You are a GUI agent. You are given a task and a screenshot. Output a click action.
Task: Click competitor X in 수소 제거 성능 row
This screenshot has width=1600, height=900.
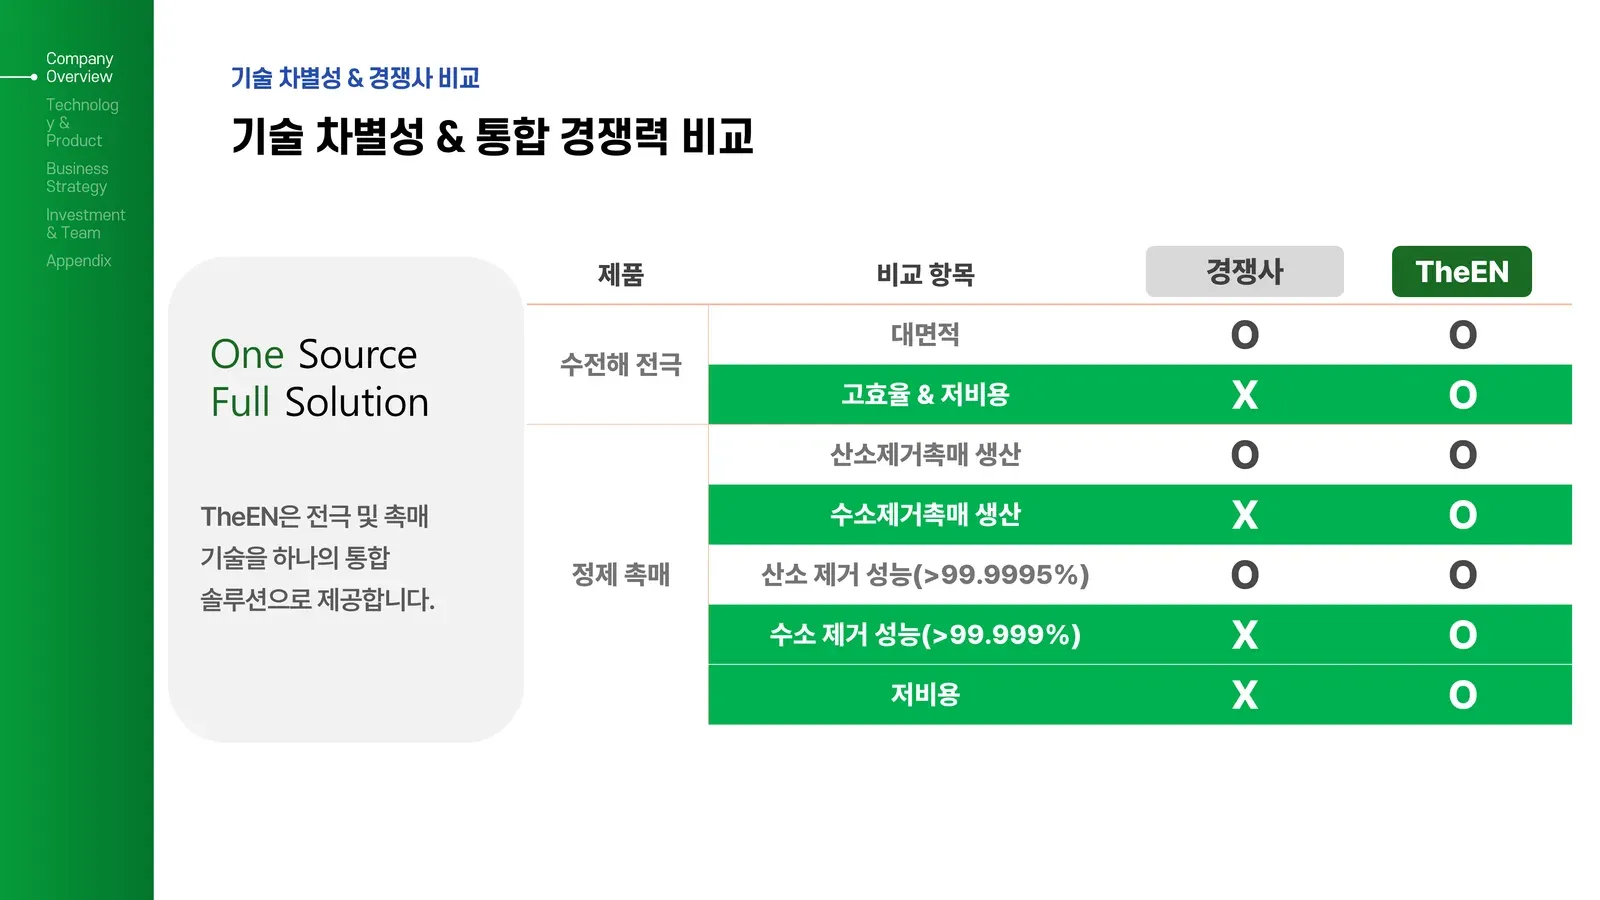coord(1245,635)
